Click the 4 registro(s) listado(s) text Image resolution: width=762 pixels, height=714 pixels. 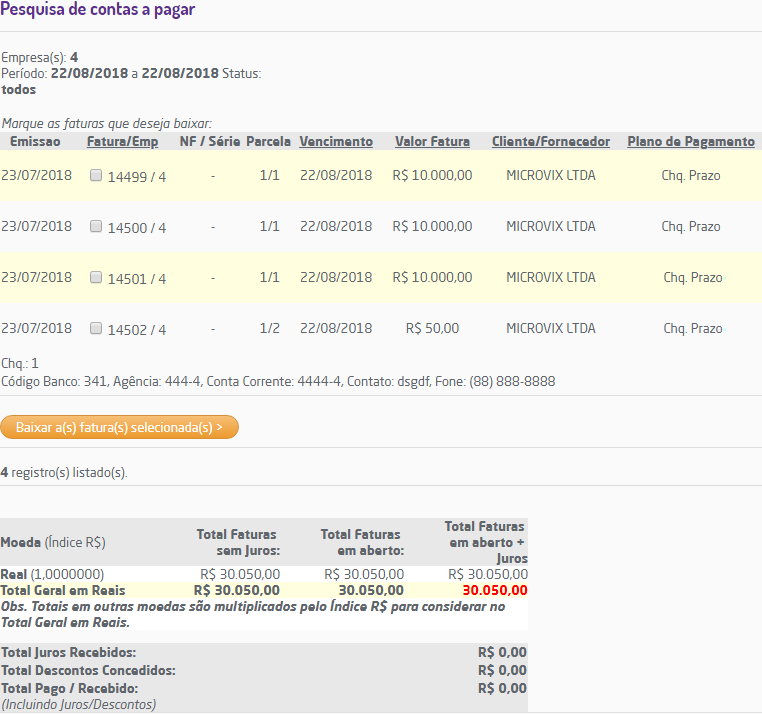(x=64, y=472)
